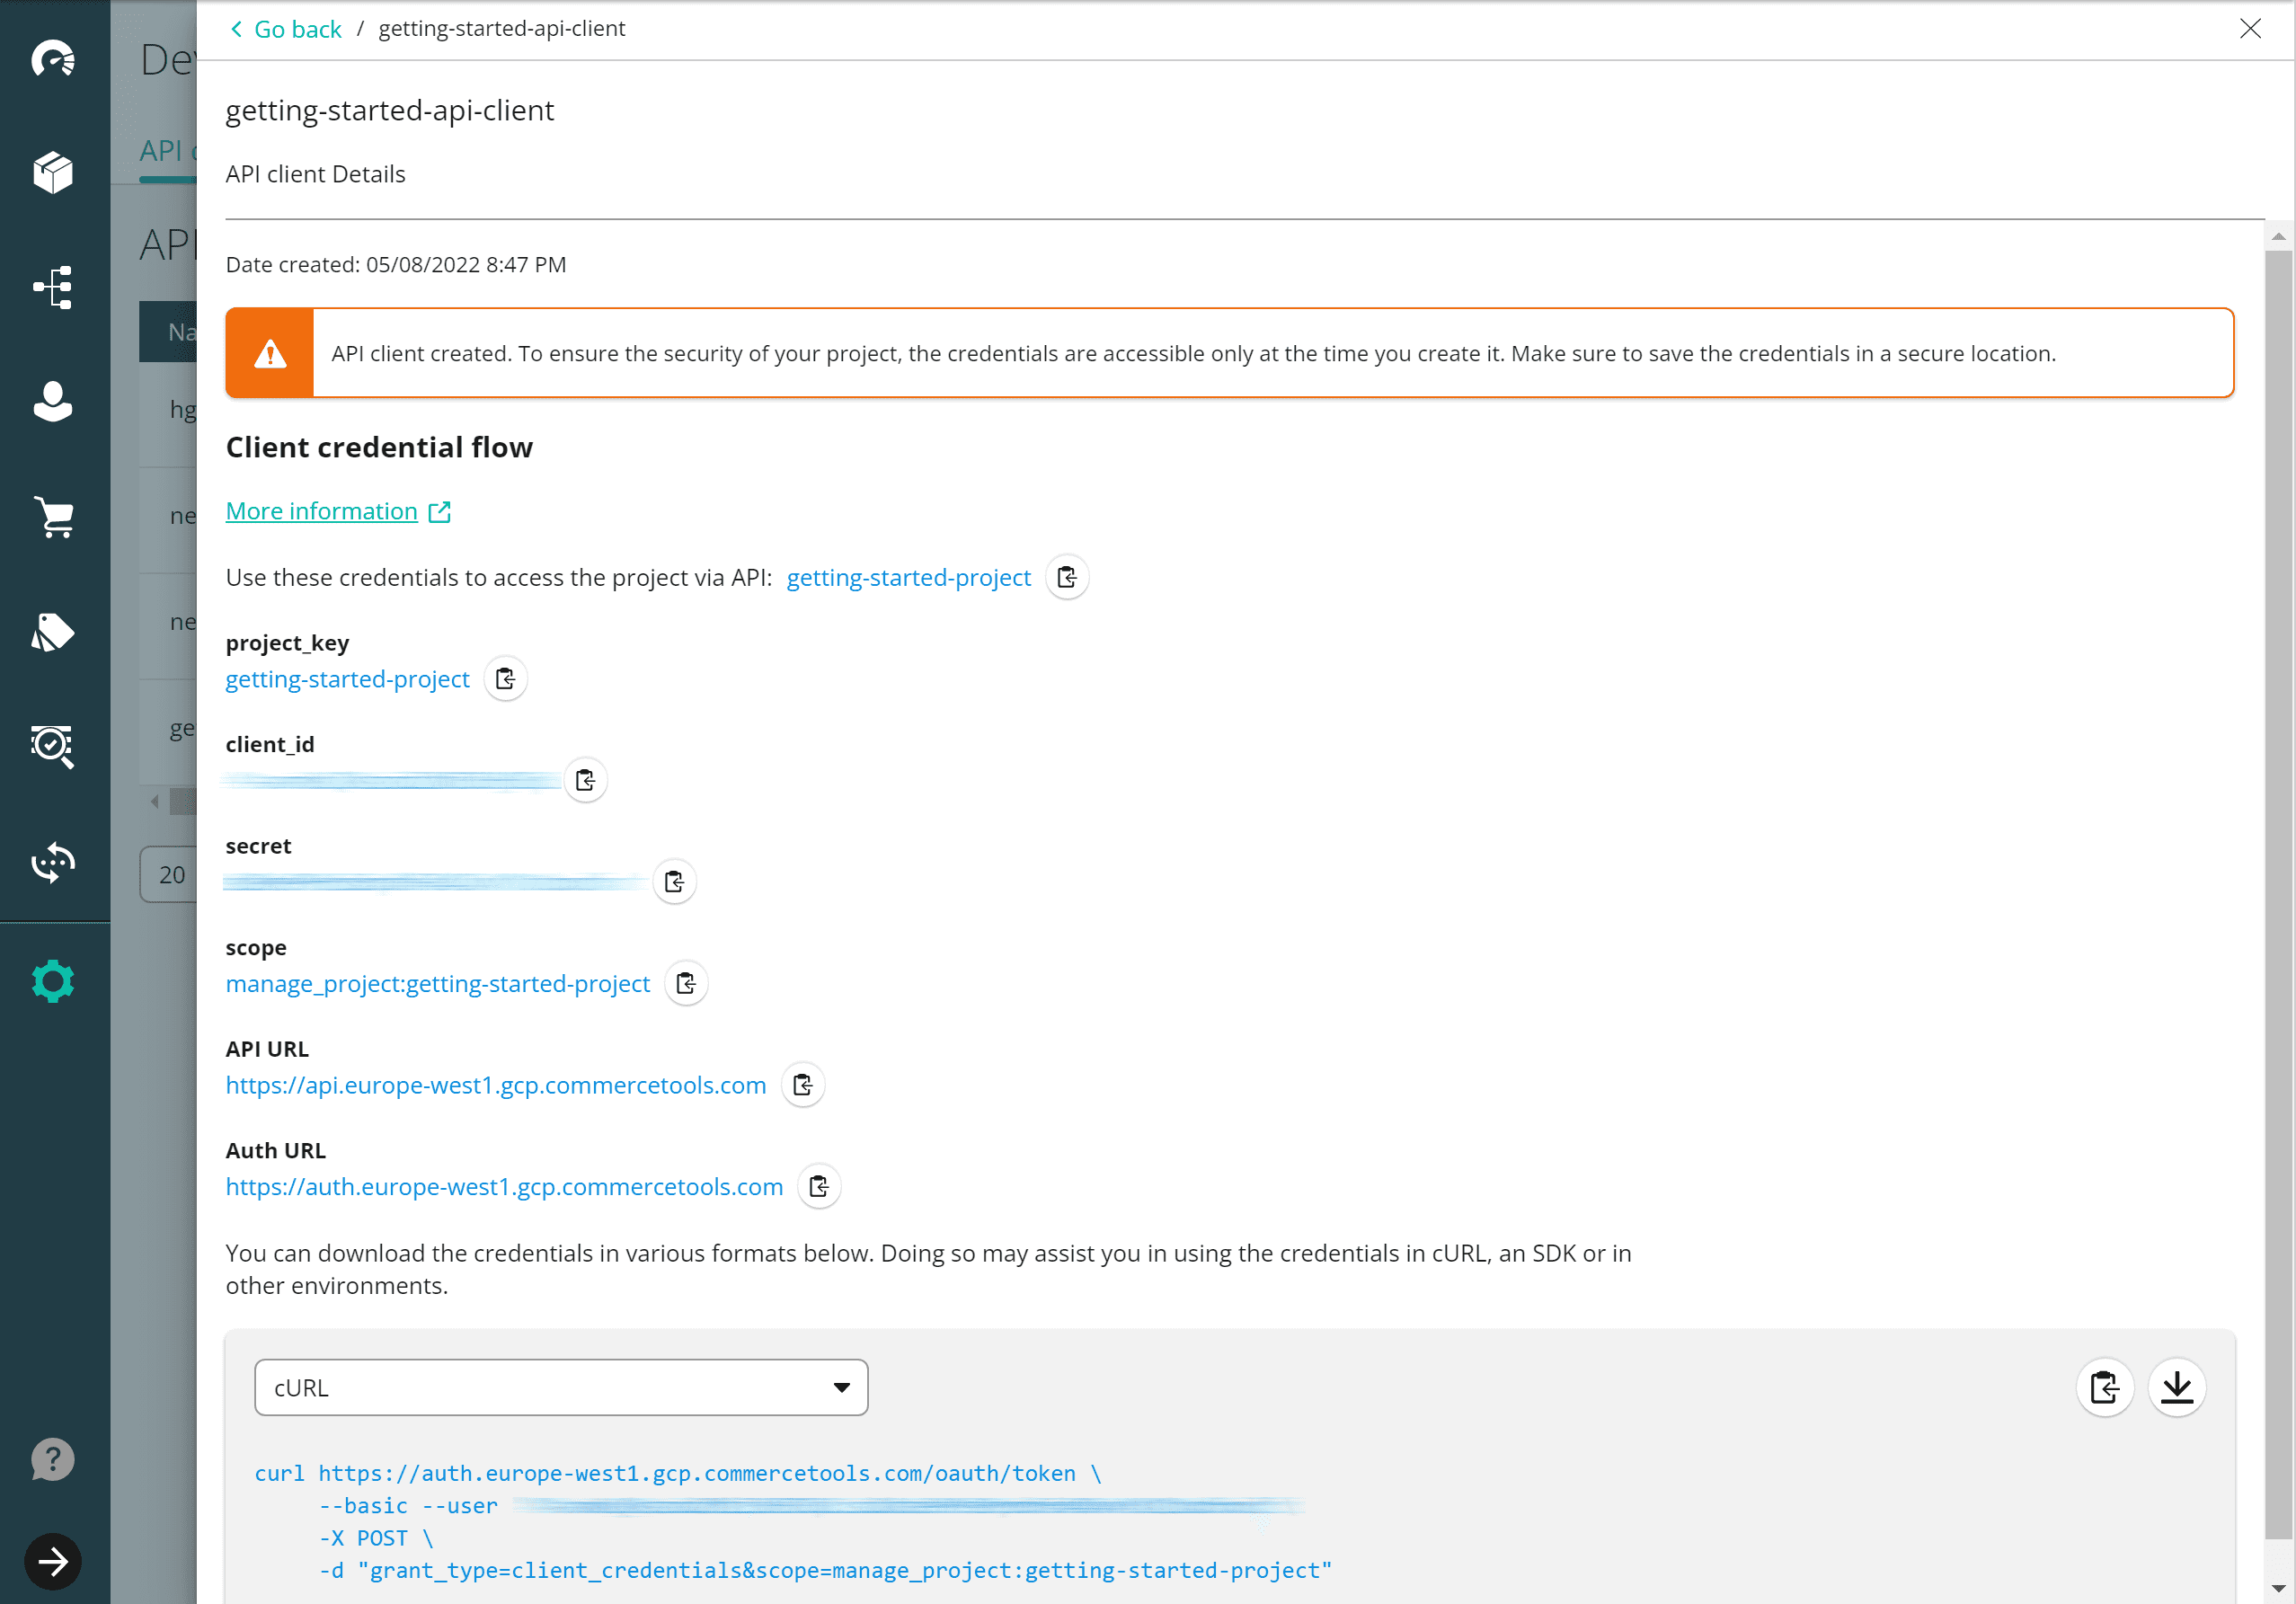Open the Settings gear in sidebar

click(x=53, y=981)
